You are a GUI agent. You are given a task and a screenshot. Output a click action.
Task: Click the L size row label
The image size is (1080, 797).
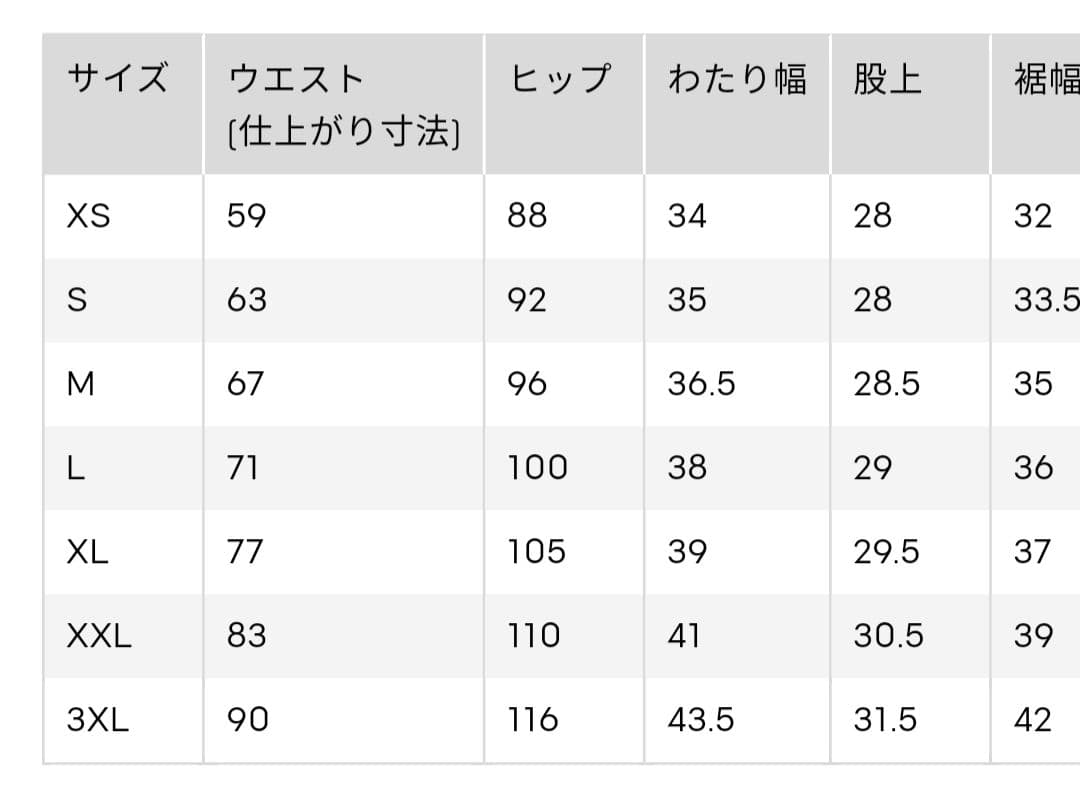[75, 468]
